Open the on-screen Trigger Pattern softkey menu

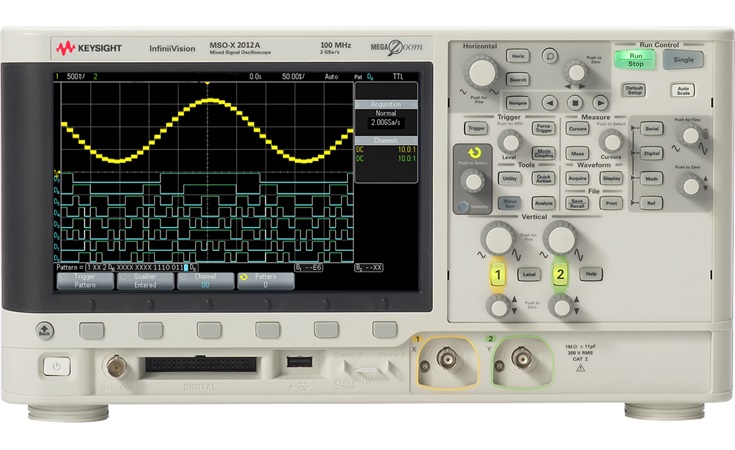point(85,281)
